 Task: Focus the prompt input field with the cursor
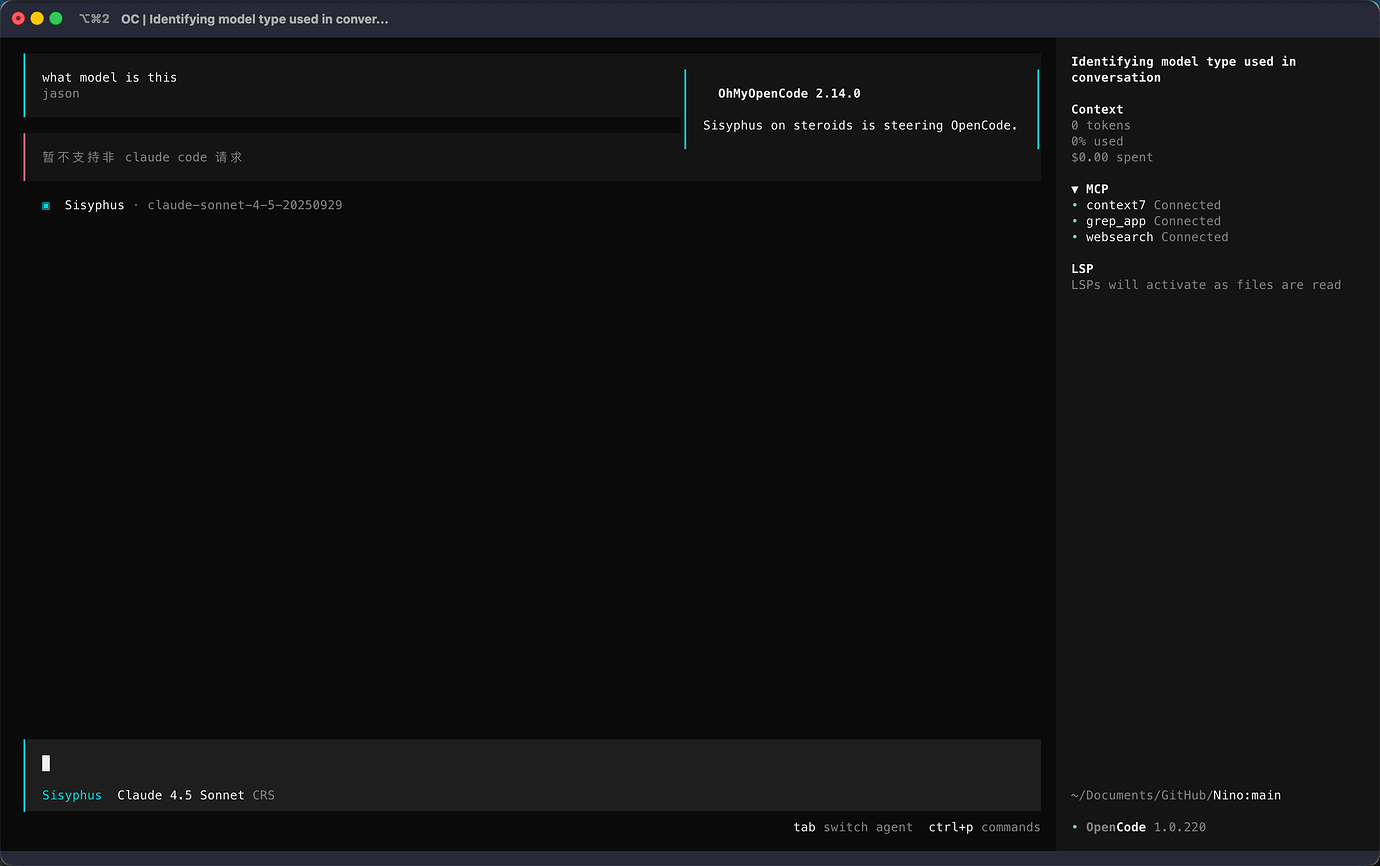click(x=532, y=763)
